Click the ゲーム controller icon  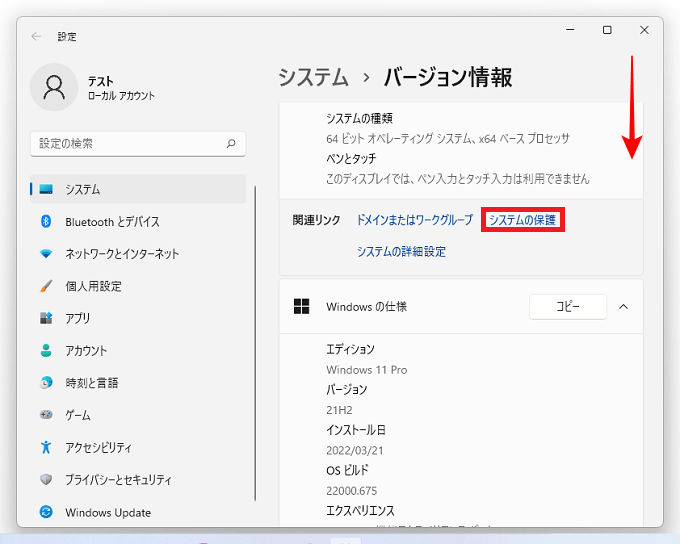tap(46, 415)
